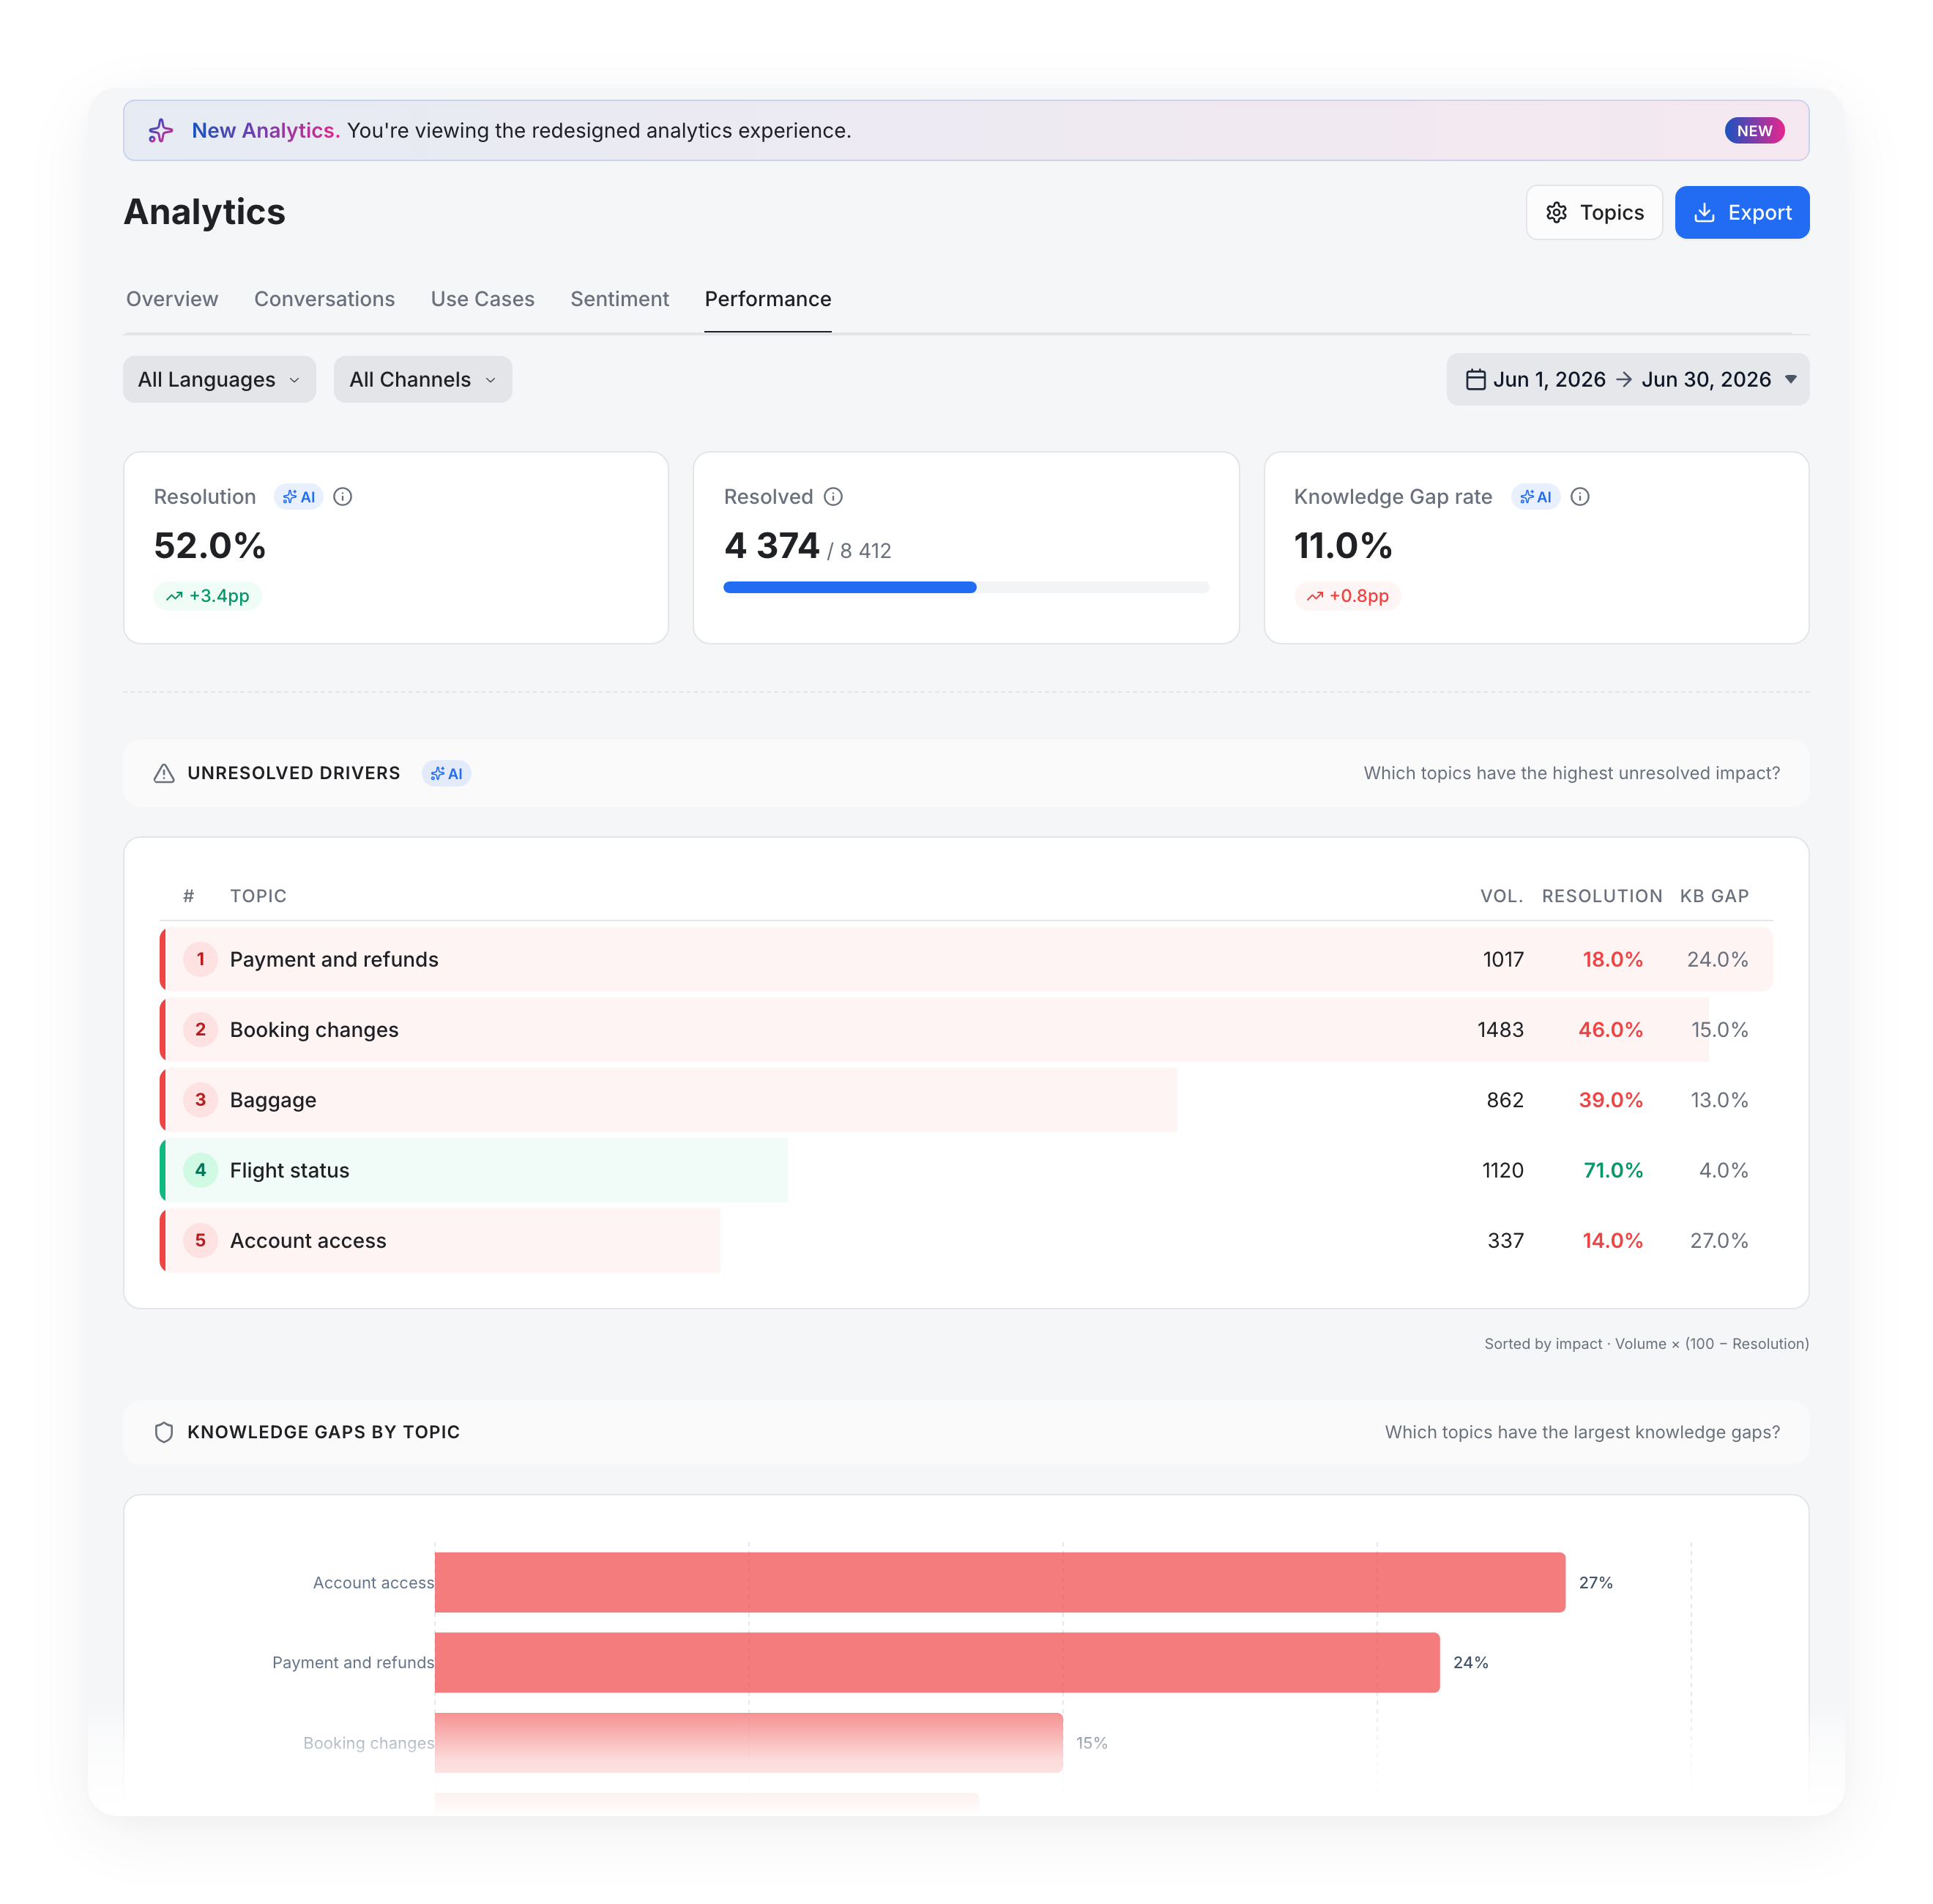Switch to the Sentiment tab

619,299
